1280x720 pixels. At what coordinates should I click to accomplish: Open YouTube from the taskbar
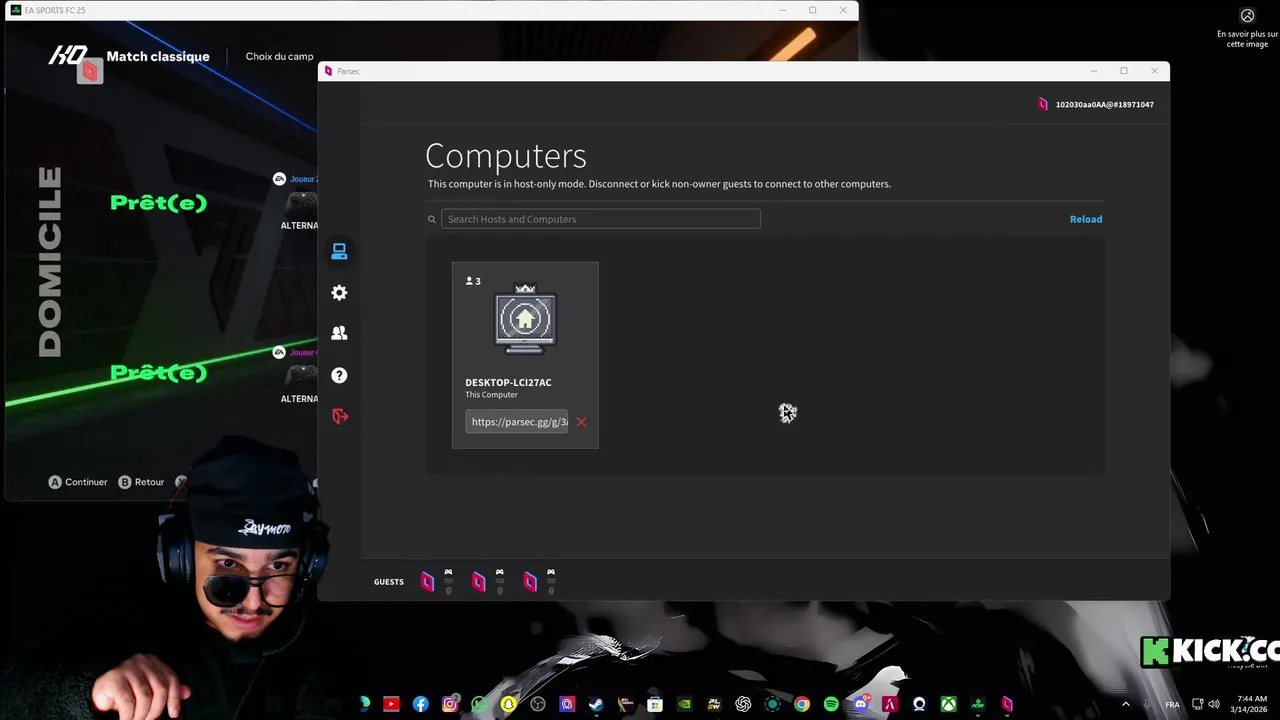(391, 704)
